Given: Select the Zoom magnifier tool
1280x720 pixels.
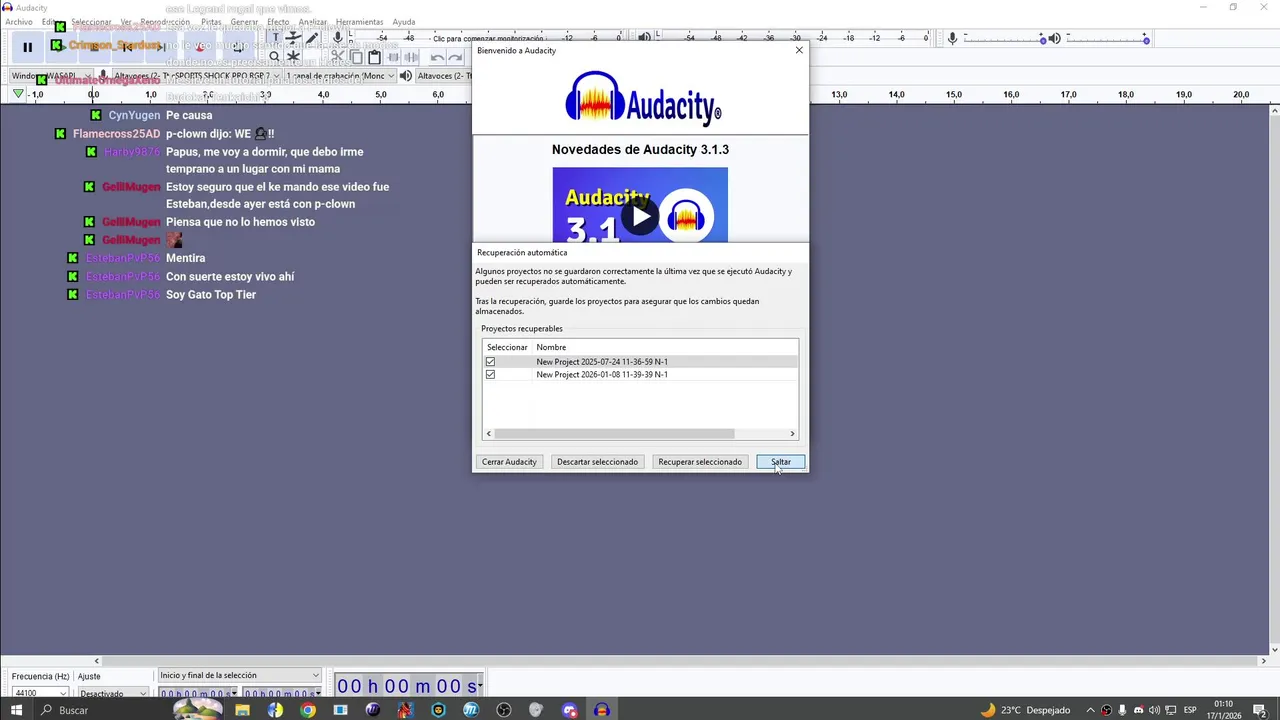Looking at the screenshot, I should coord(275,57).
